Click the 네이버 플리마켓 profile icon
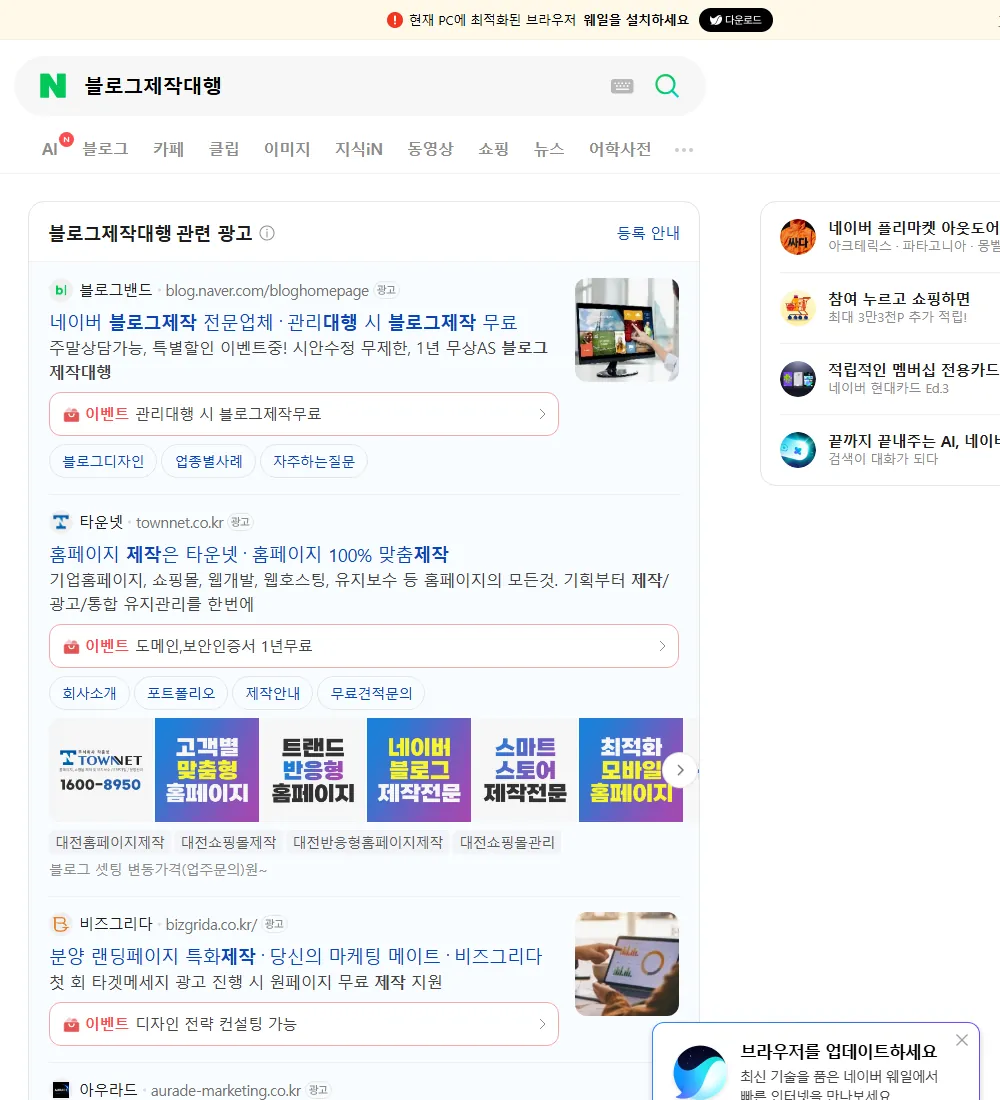Viewport: 1000px width, 1100px height. point(798,236)
